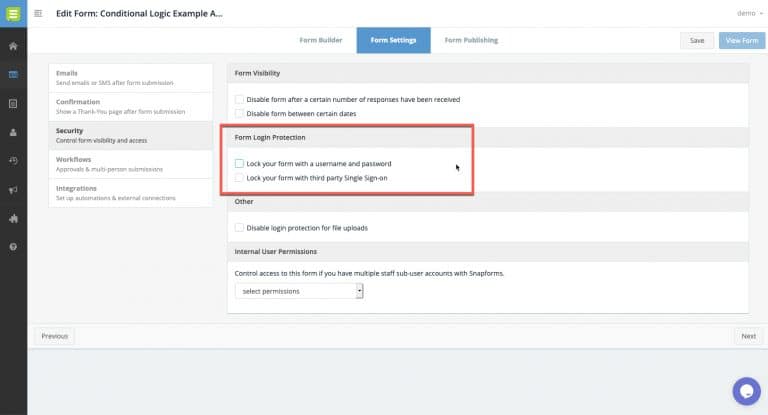Click the history clock sidebar icon
768x415 pixels.
[x=13, y=161]
